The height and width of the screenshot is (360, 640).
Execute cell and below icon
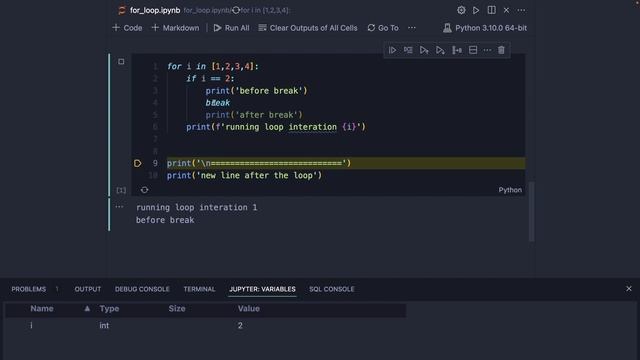click(440, 50)
